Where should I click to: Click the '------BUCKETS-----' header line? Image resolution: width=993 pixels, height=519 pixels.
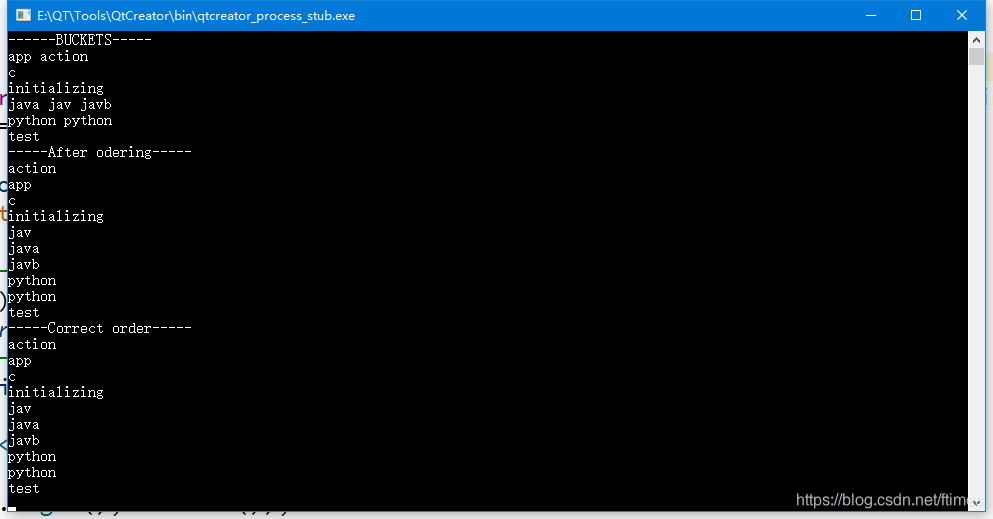point(80,40)
